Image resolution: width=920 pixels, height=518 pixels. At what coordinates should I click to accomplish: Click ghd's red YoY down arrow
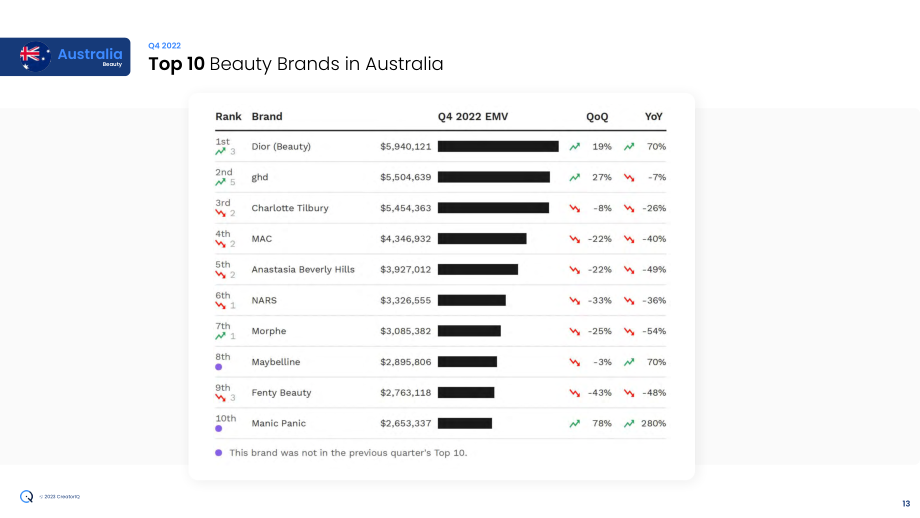(629, 177)
